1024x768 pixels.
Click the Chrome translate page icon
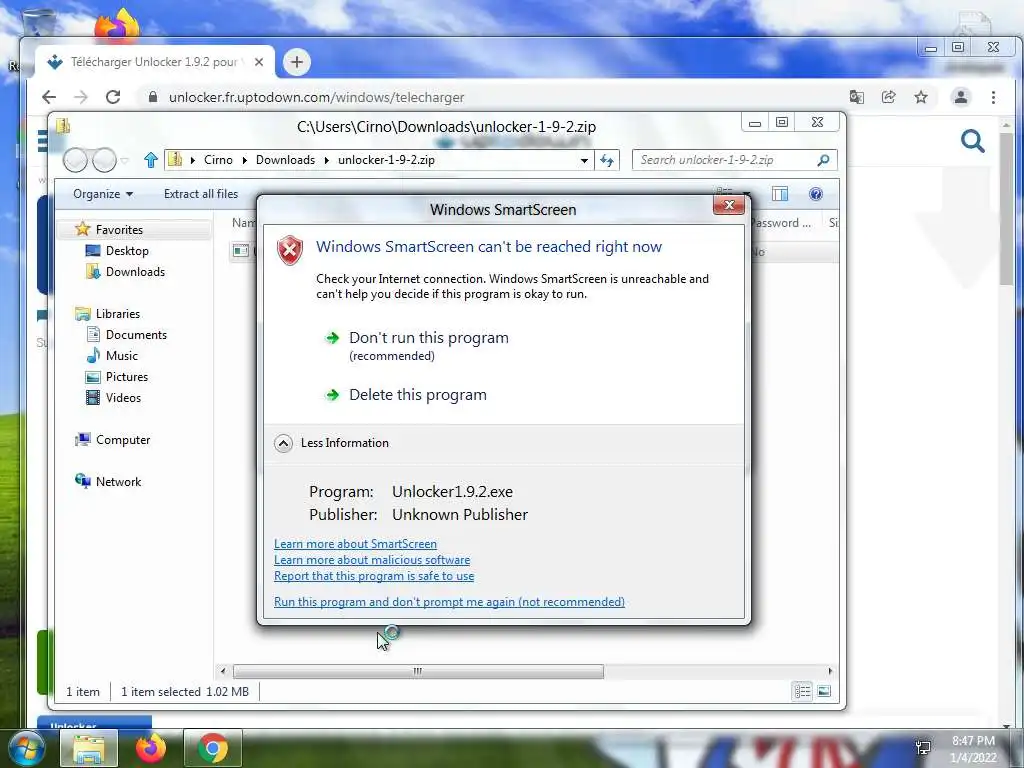click(856, 97)
